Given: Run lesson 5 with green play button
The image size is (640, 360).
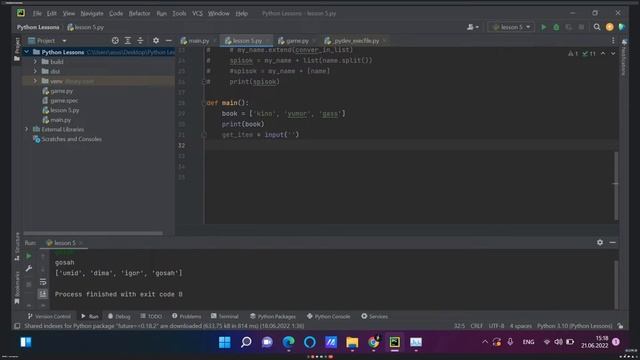Looking at the screenshot, I should [543, 27].
